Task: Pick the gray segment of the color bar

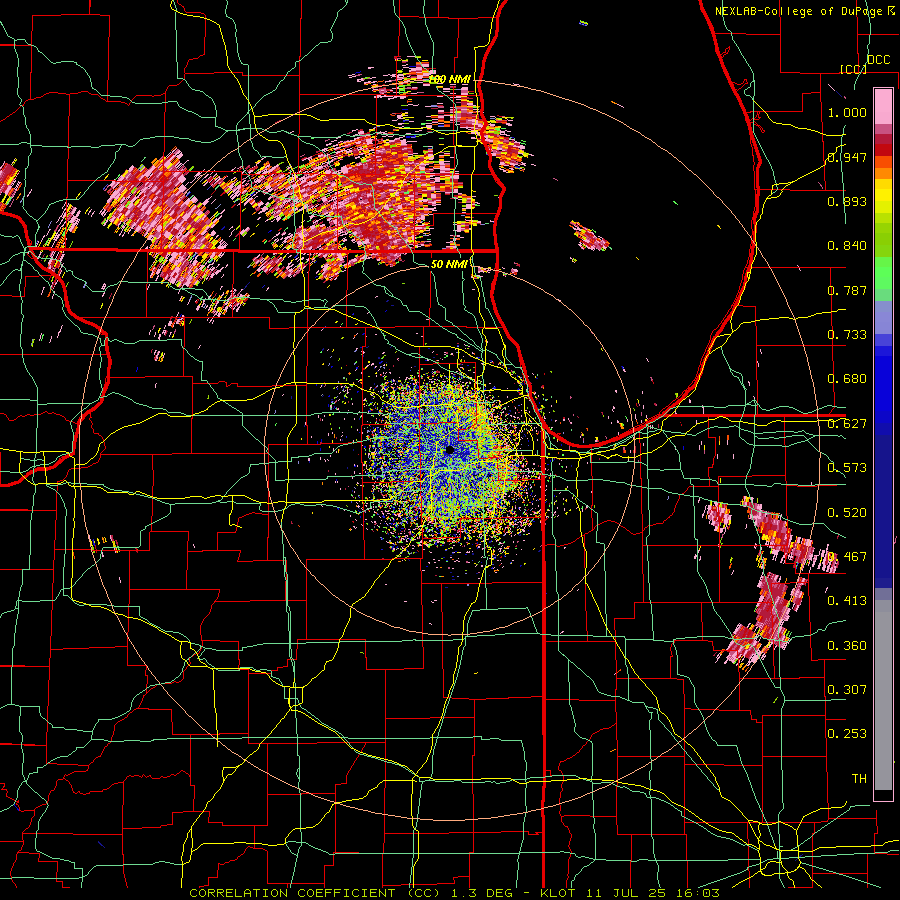Action: tap(883, 695)
